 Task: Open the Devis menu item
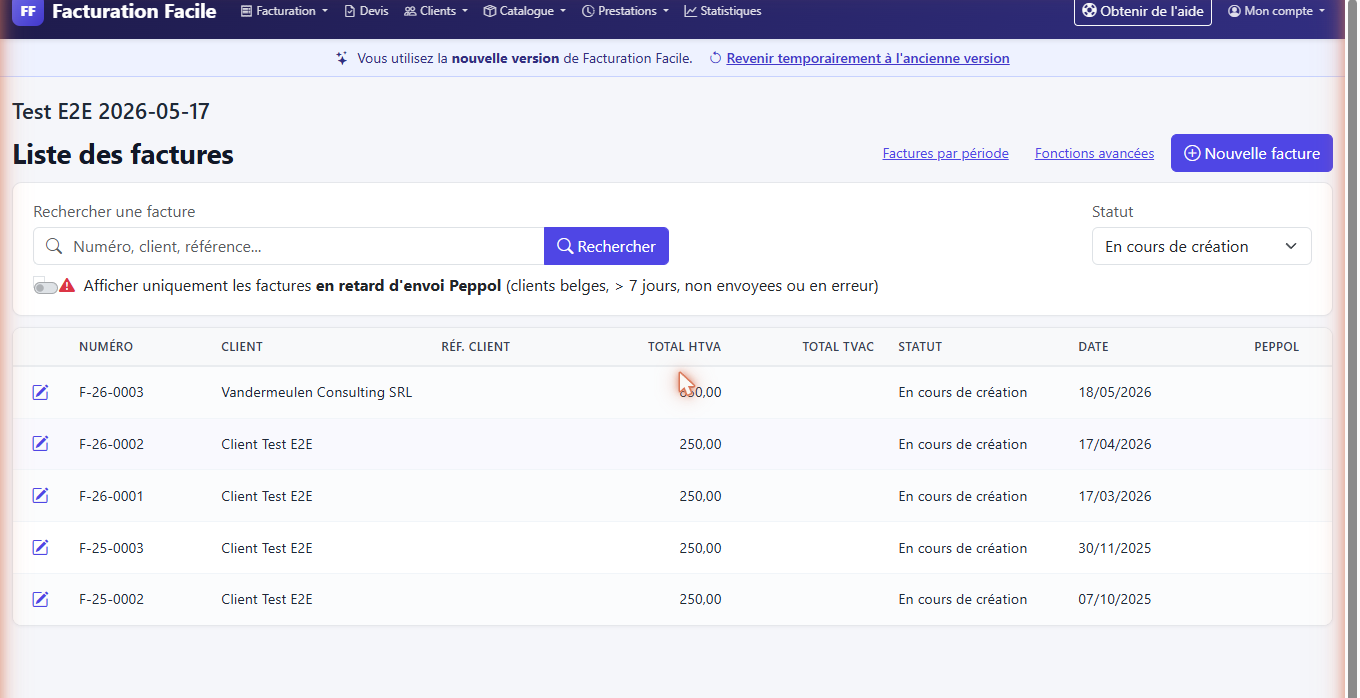[366, 11]
